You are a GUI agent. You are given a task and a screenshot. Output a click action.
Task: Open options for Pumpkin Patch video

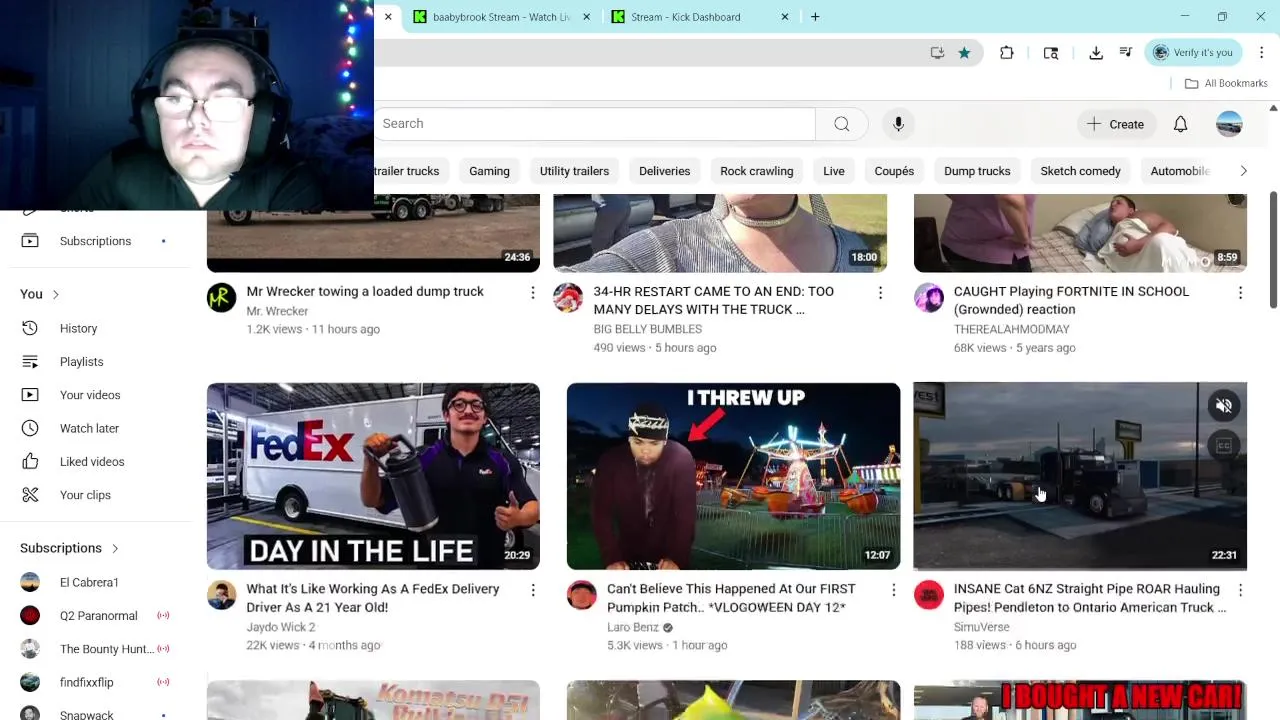893,591
